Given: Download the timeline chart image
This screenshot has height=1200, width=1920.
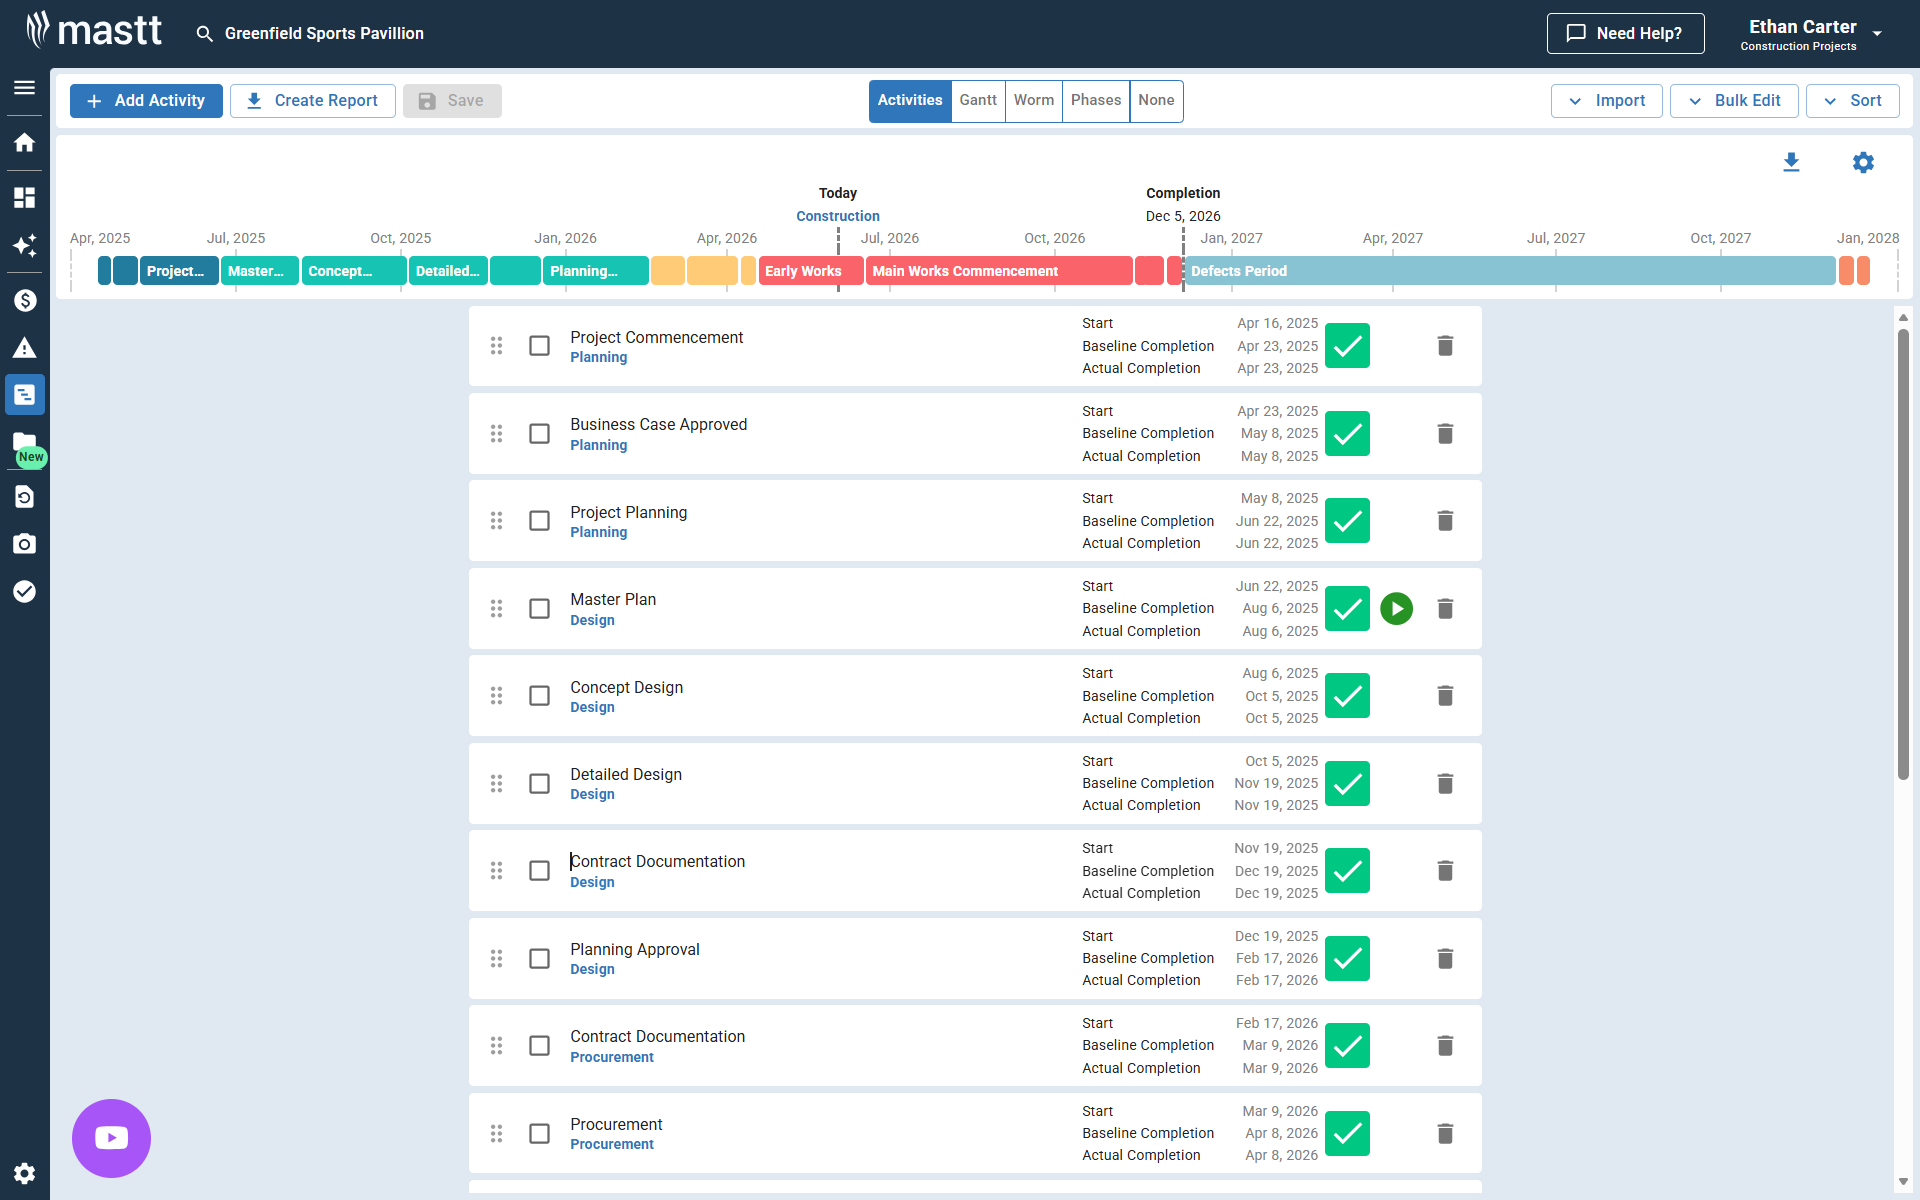Looking at the screenshot, I should (x=1791, y=162).
